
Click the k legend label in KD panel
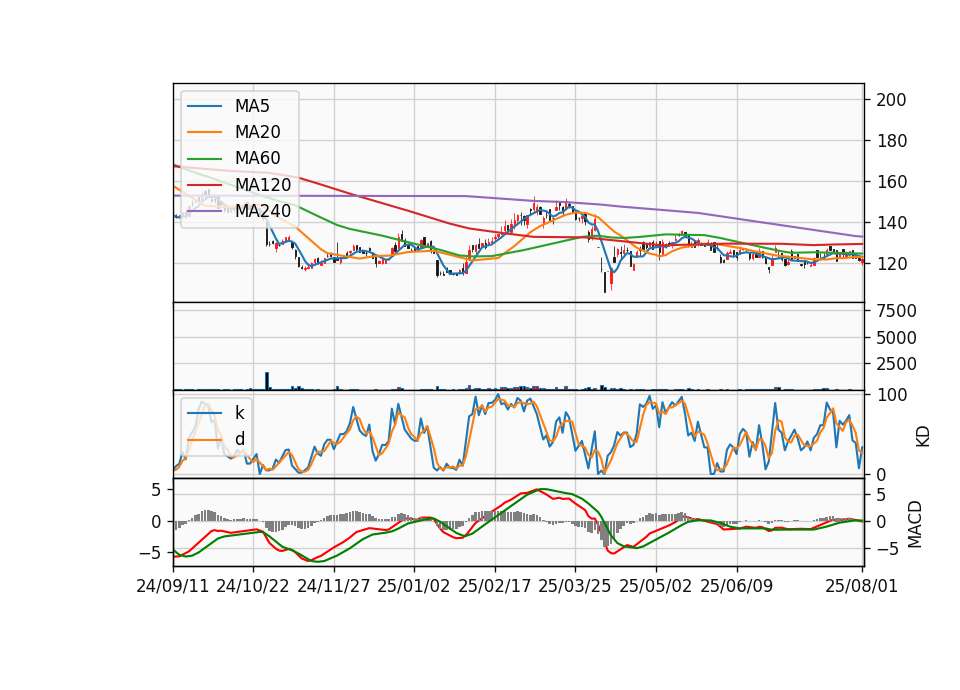[x=239, y=413]
